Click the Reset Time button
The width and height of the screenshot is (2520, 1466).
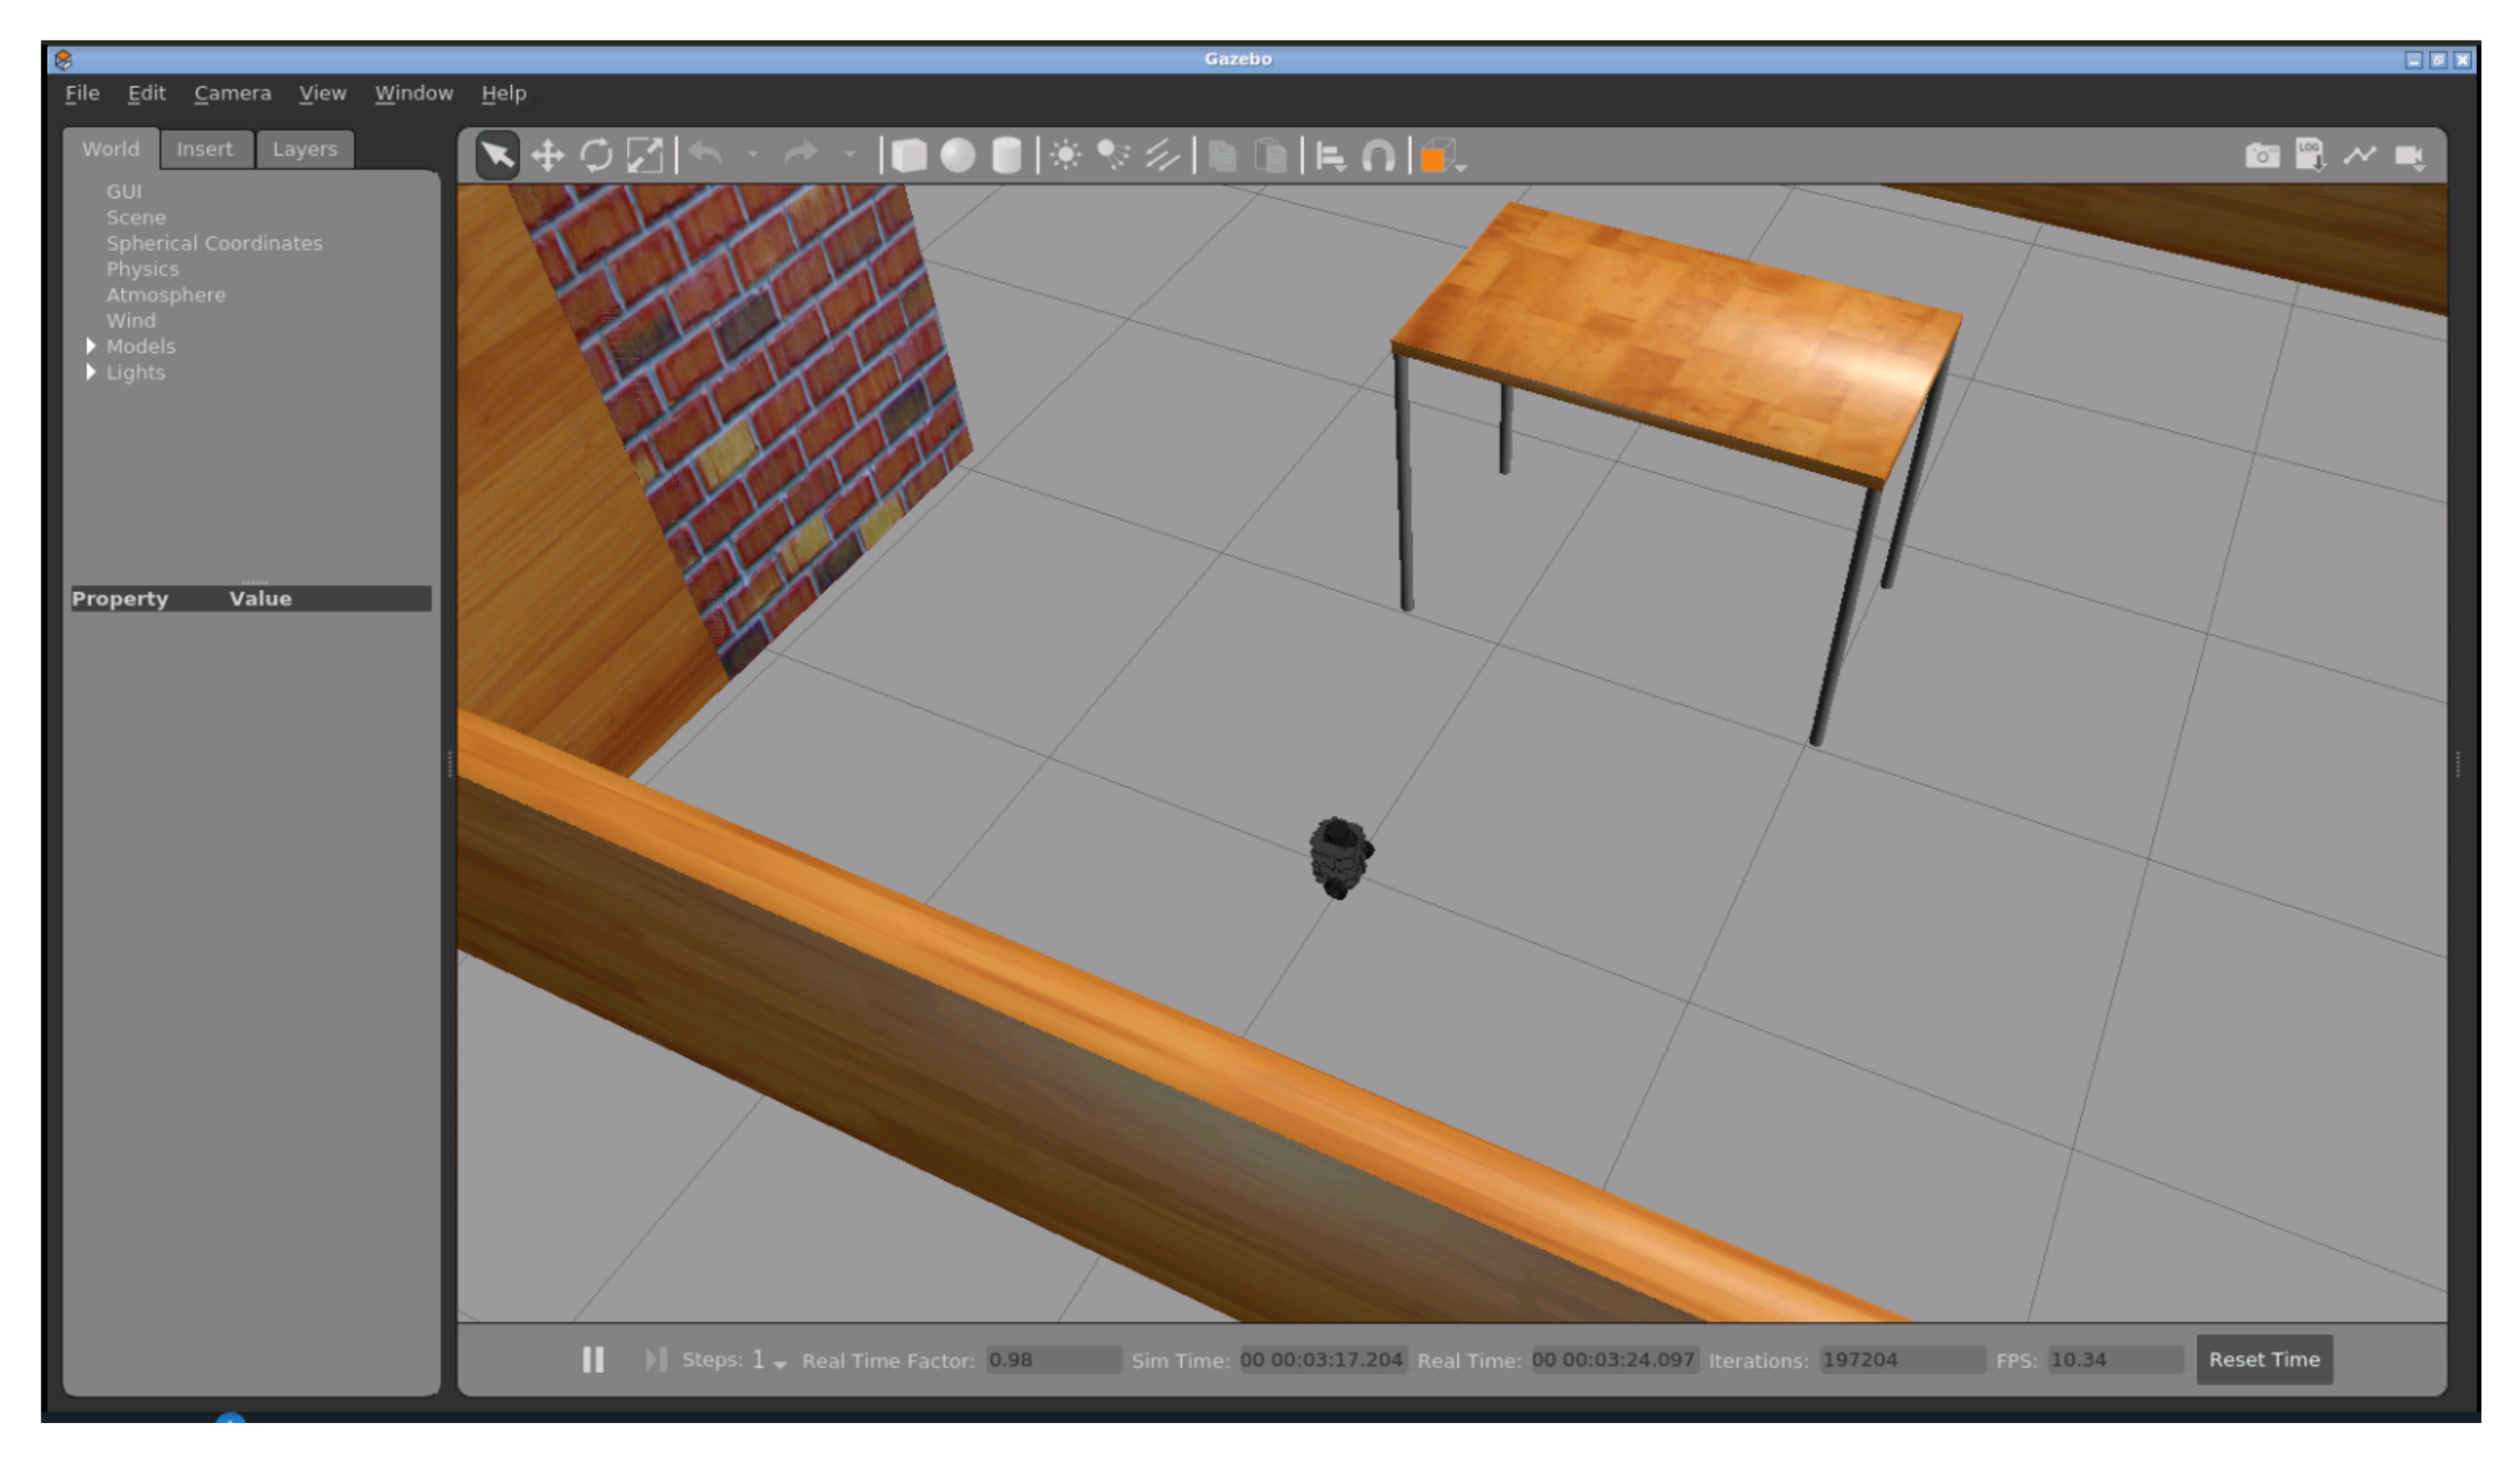pyautogui.click(x=2264, y=1360)
